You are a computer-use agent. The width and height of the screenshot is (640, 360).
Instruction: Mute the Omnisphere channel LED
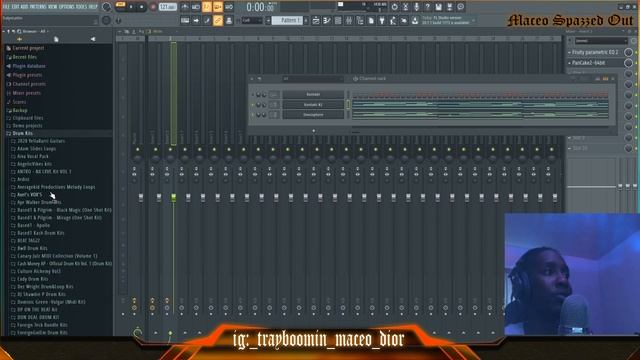(253, 115)
